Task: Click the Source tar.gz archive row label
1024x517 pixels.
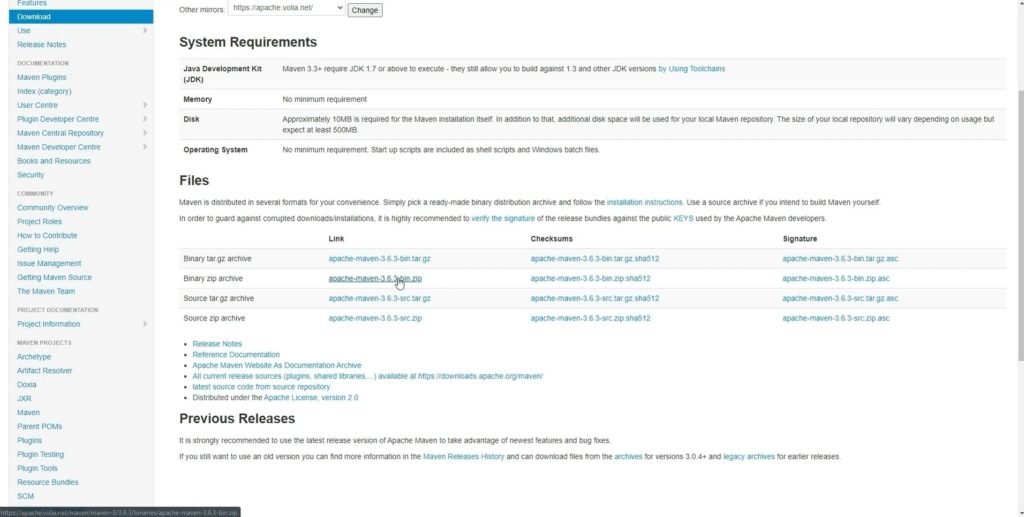Action: (217, 298)
